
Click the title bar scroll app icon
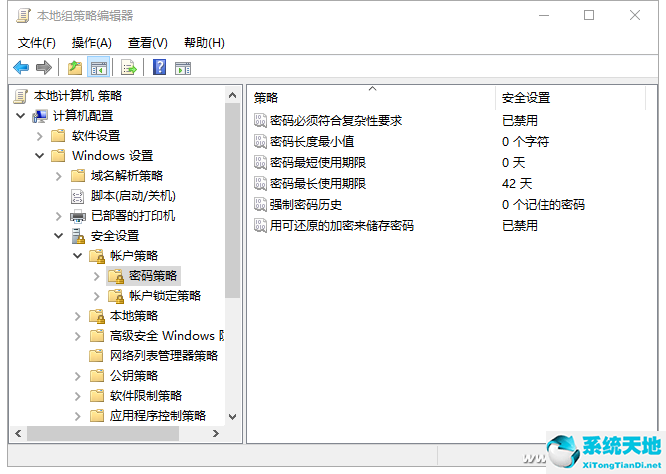23,16
